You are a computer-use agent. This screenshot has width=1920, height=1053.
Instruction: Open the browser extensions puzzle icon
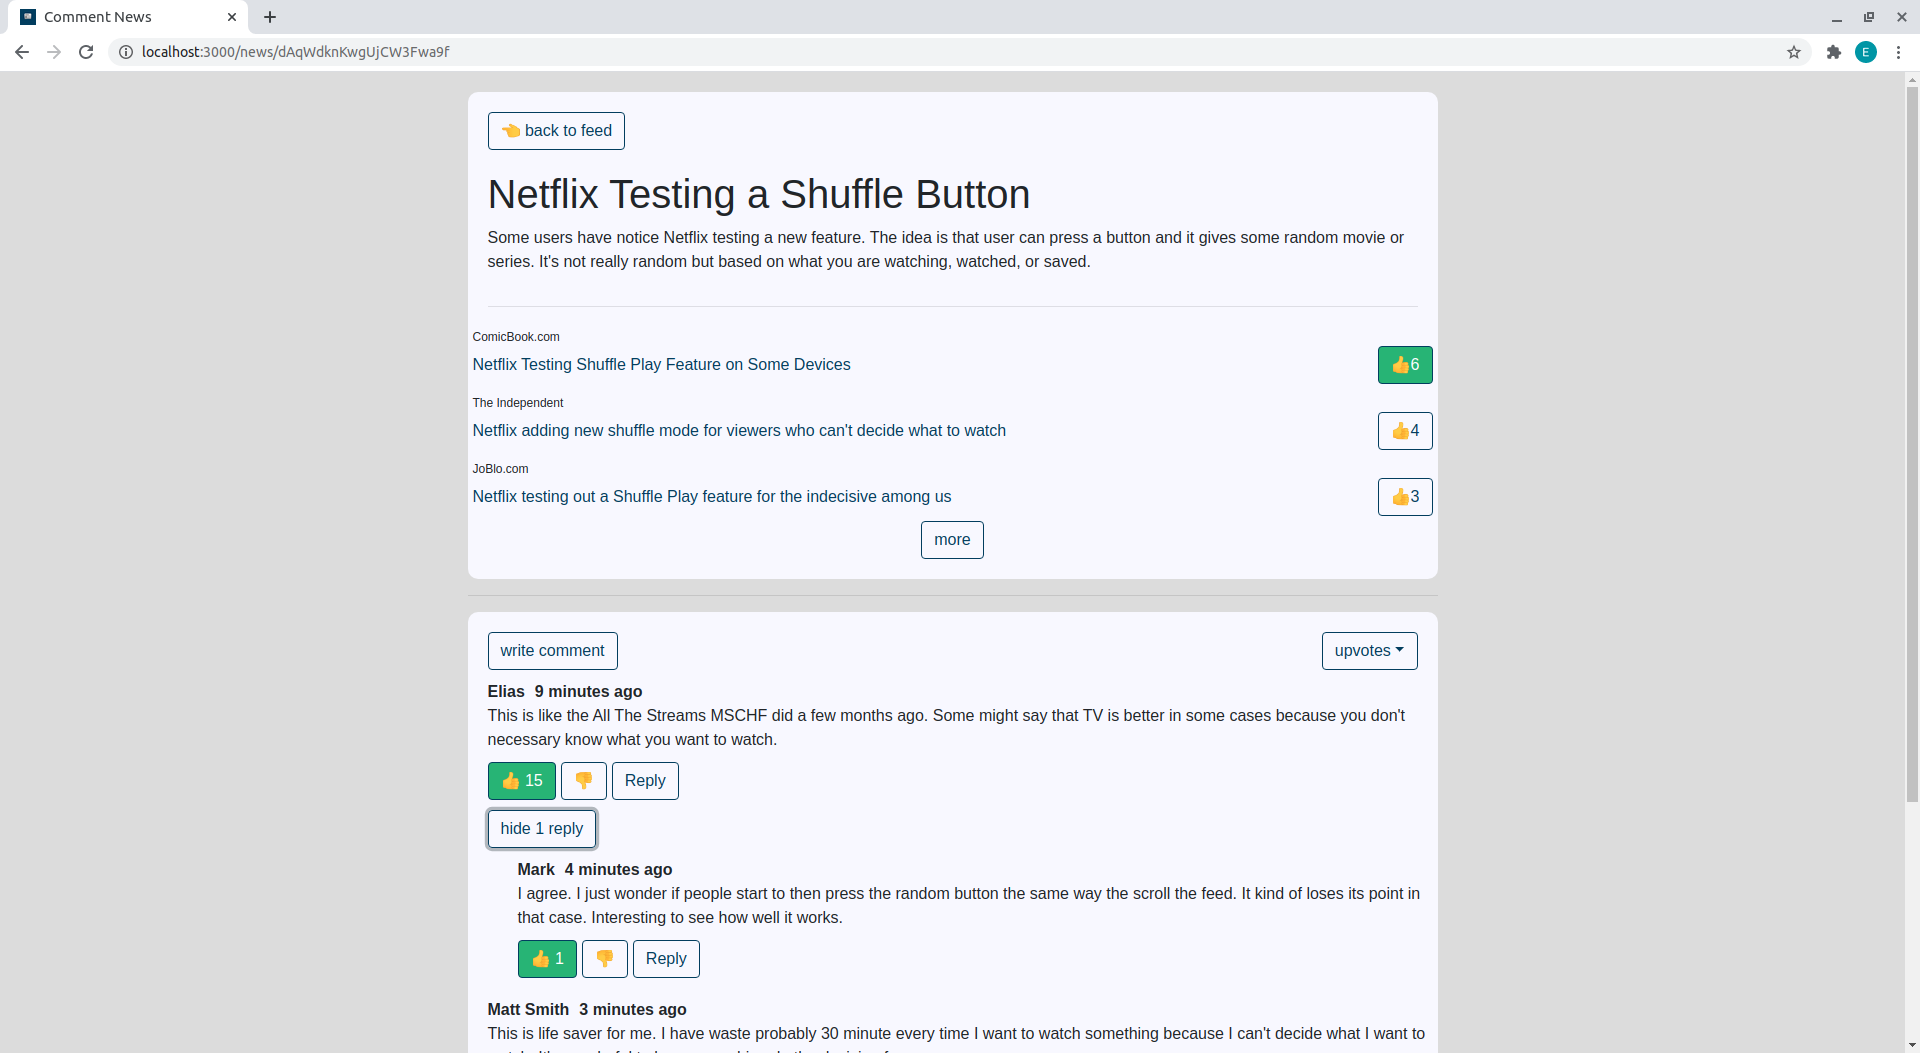[x=1833, y=52]
